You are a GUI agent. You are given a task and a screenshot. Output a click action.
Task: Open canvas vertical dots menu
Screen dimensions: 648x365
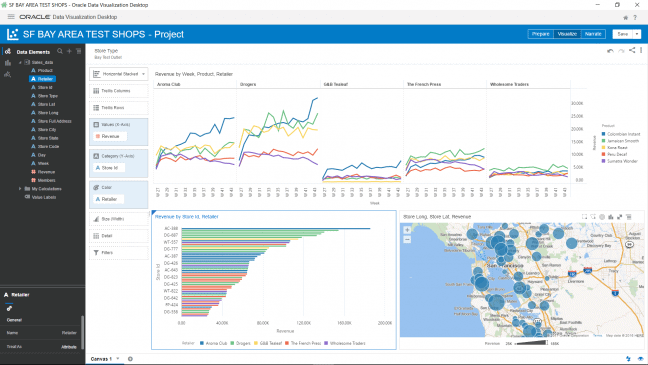(x=641, y=50)
